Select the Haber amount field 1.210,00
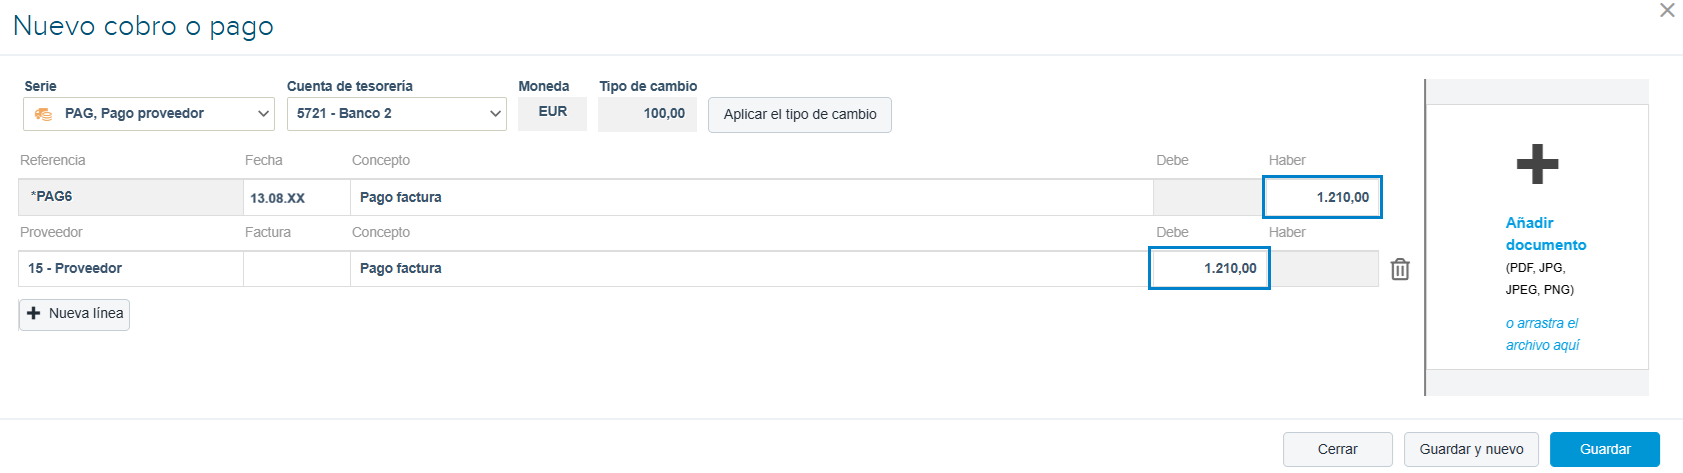Image resolution: width=1683 pixels, height=473 pixels. [1323, 197]
